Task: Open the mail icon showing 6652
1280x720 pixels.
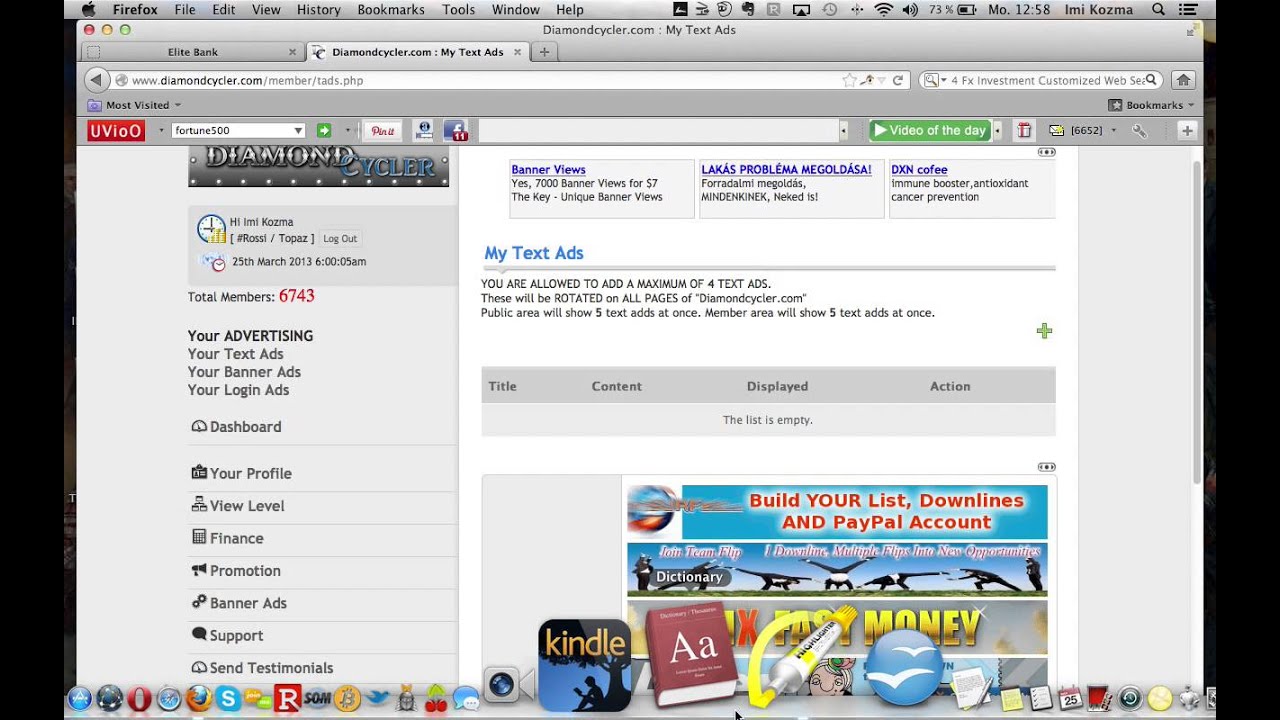Action: click(1056, 130)
